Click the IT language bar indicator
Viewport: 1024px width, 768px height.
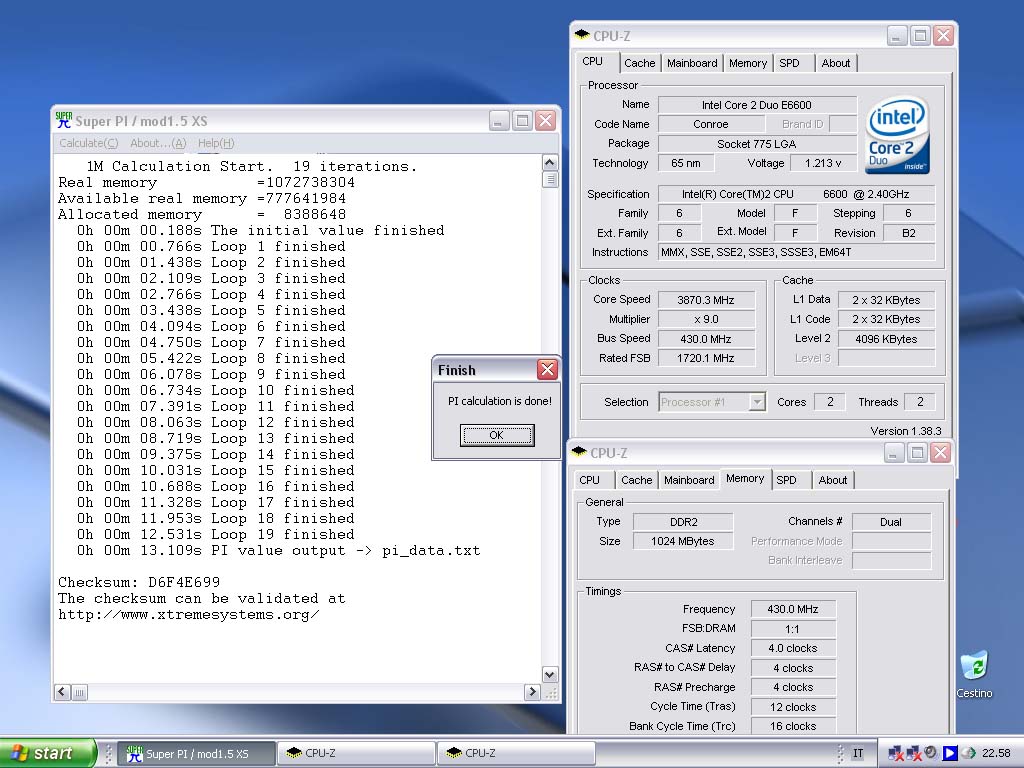[x=858, y=753]
